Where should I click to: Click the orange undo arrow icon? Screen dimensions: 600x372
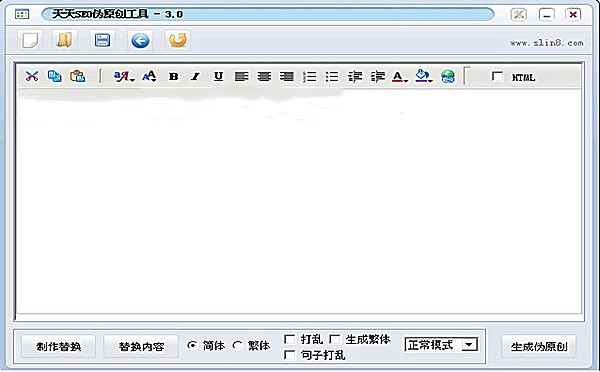(178, 40)
